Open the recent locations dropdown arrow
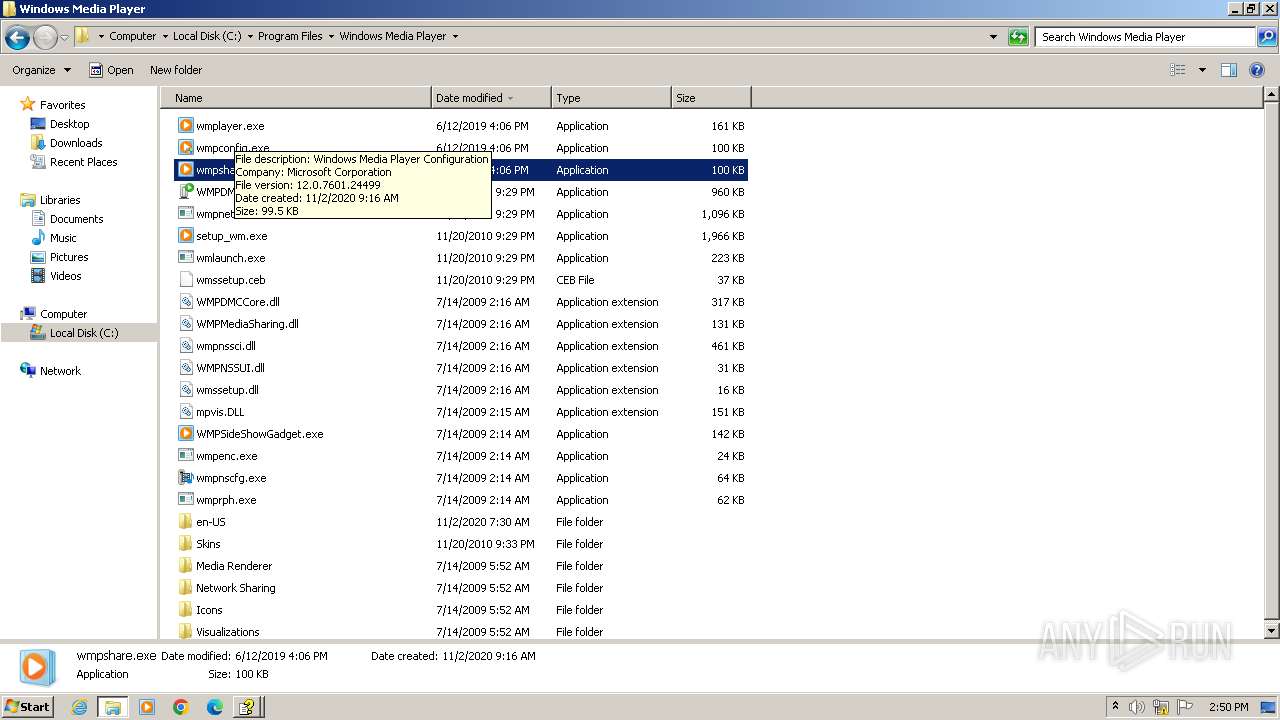The width and height of the screenshot is (1280, 720). pos(65,37)
